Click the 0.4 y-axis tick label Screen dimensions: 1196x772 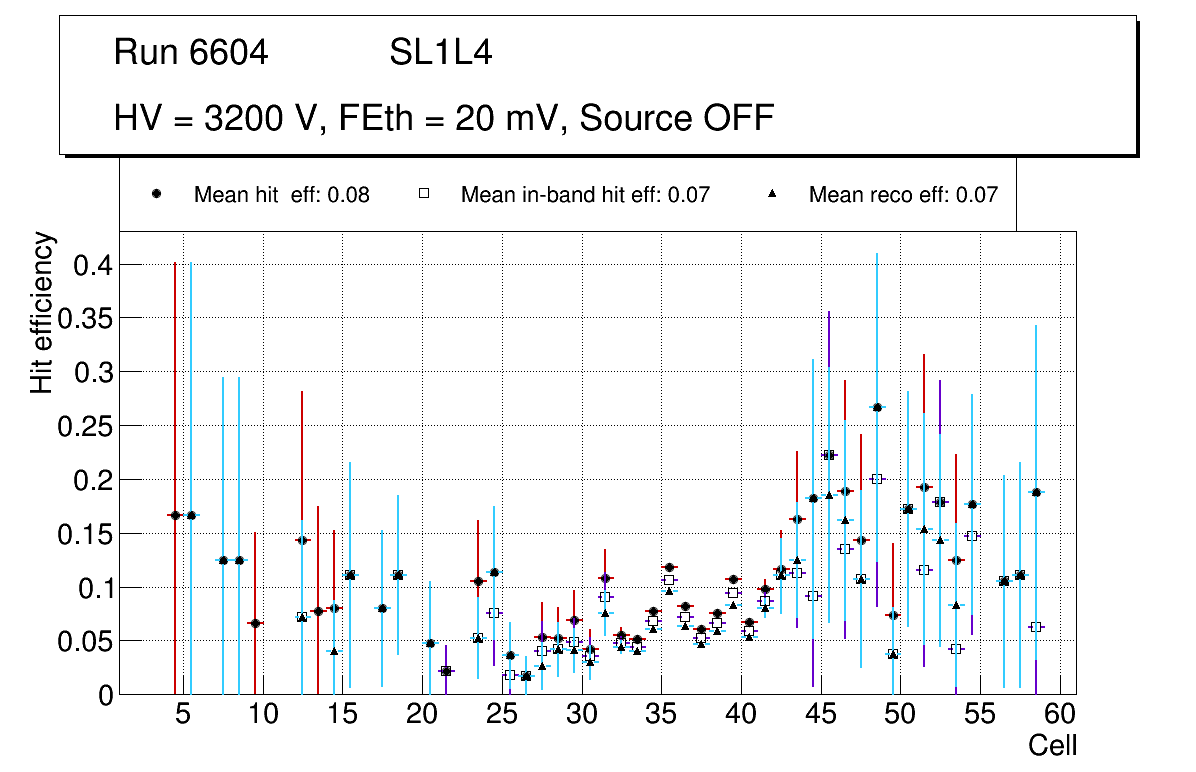pyautogui.click(x=85, y=265)
